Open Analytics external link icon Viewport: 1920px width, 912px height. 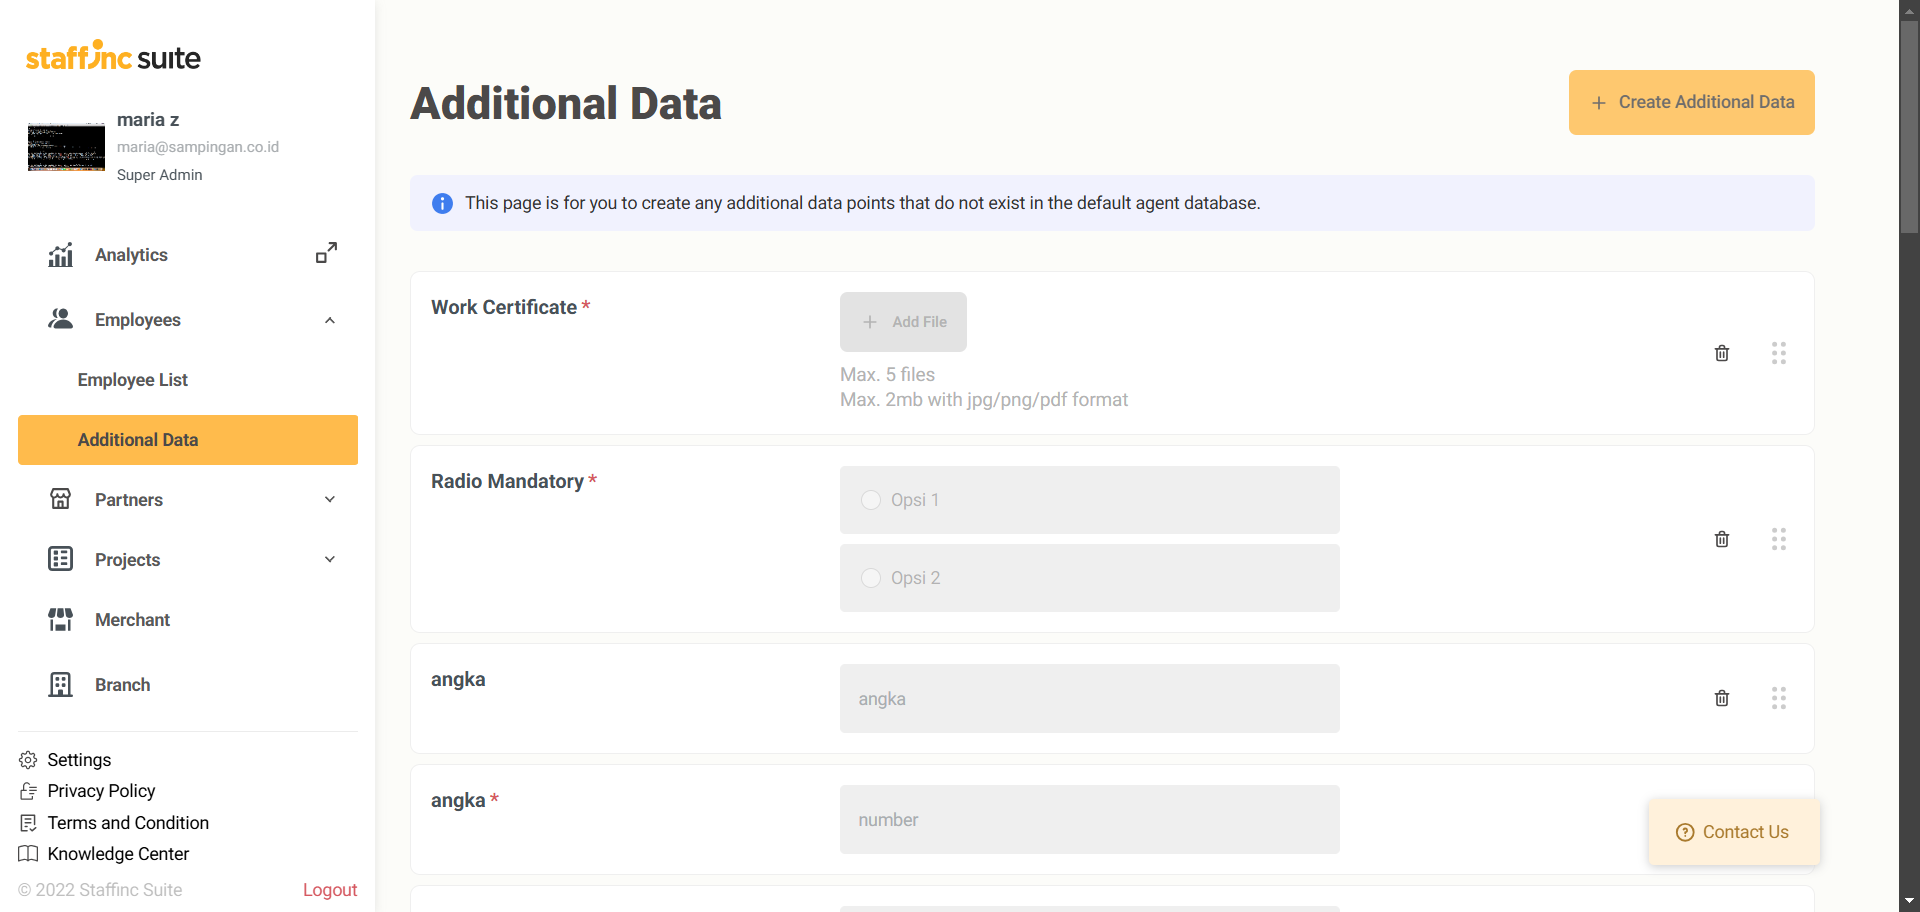pyautogui.click(x=326, y=253)
